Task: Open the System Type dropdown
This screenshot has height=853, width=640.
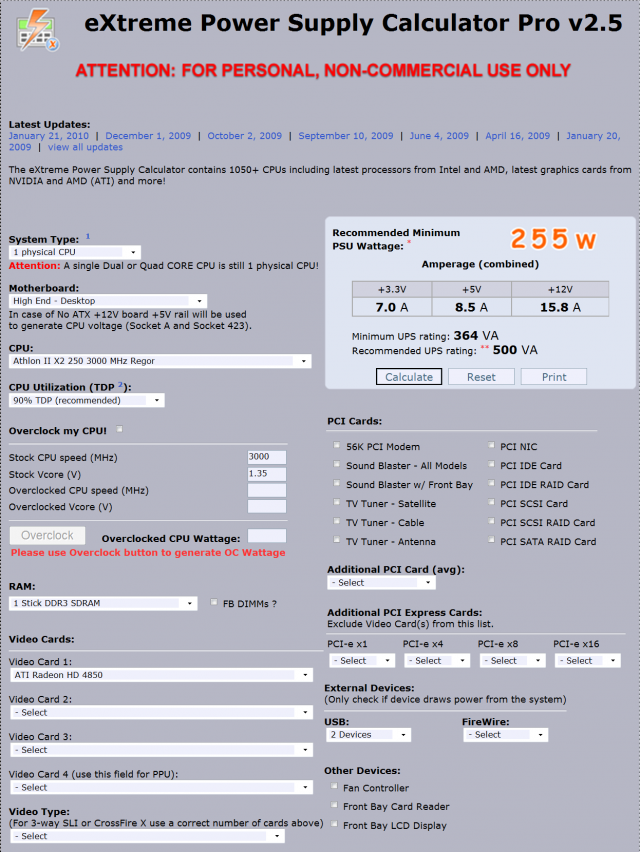Action: 75,252
